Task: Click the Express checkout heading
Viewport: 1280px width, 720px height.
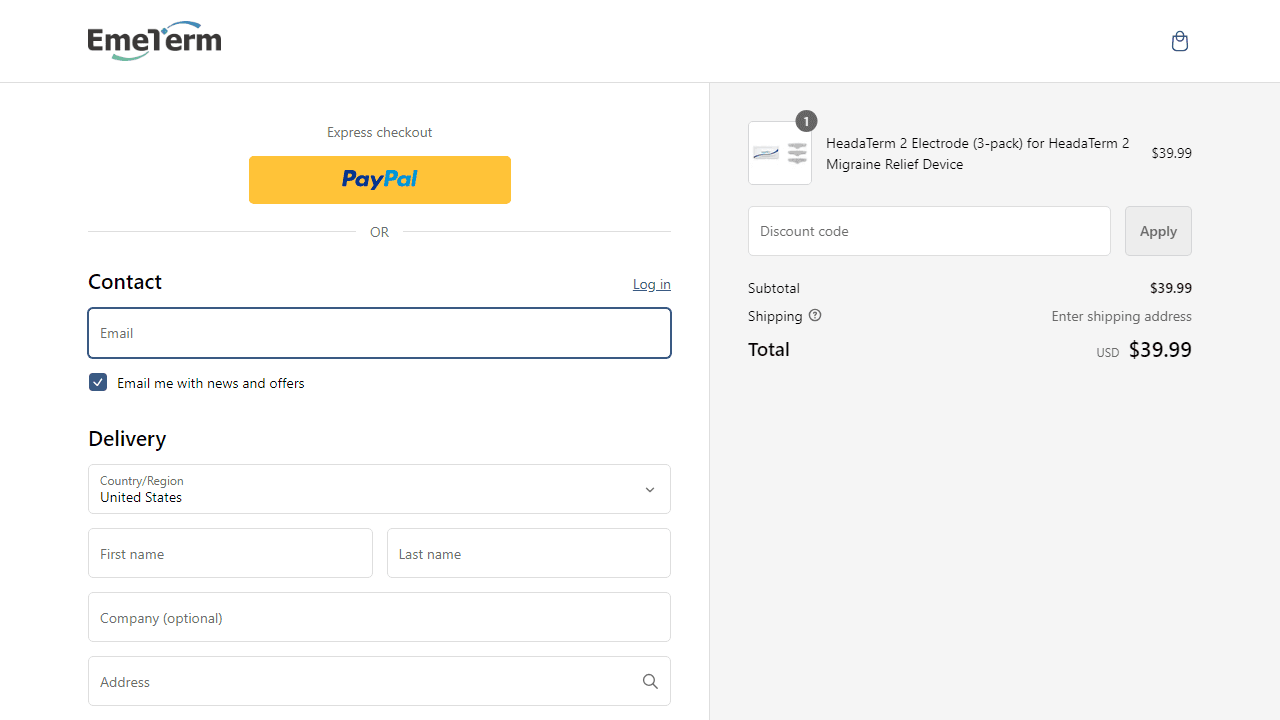Action: point(380,132)
